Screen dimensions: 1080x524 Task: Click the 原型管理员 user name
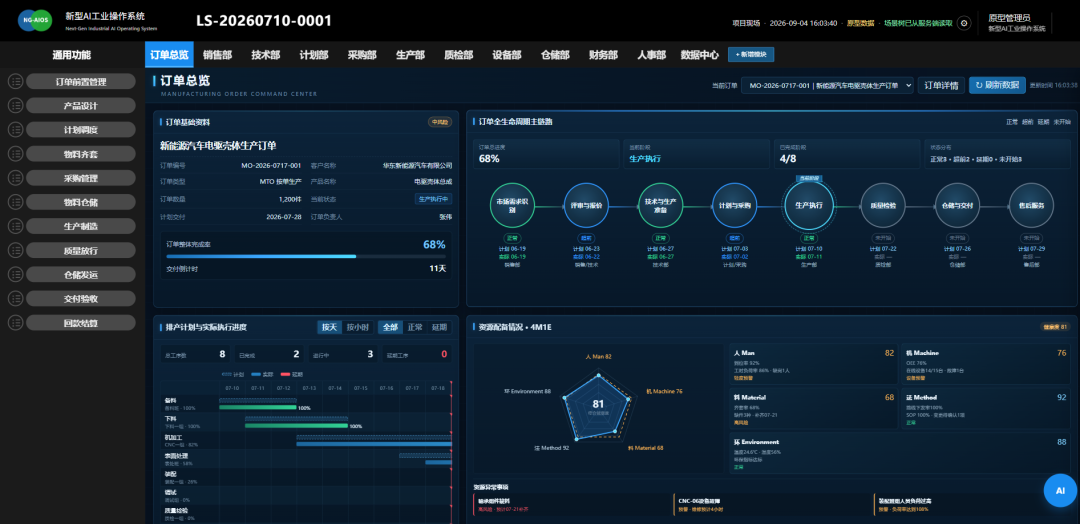pyautogui.click(x=1009, y=18)
